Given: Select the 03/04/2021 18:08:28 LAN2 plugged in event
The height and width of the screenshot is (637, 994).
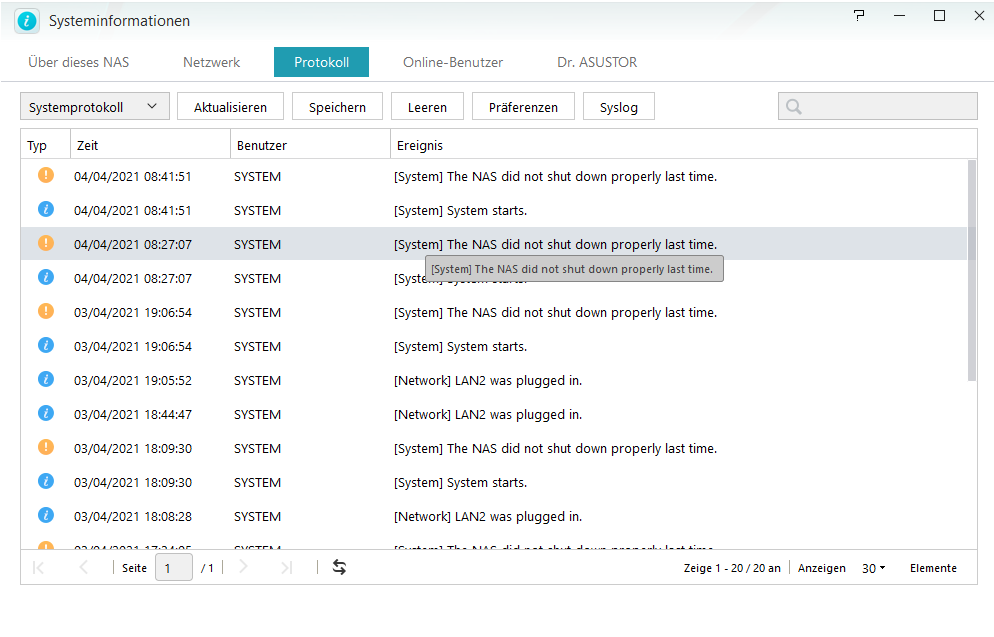Looking at the screenshot, I should [x=487, y=517].
